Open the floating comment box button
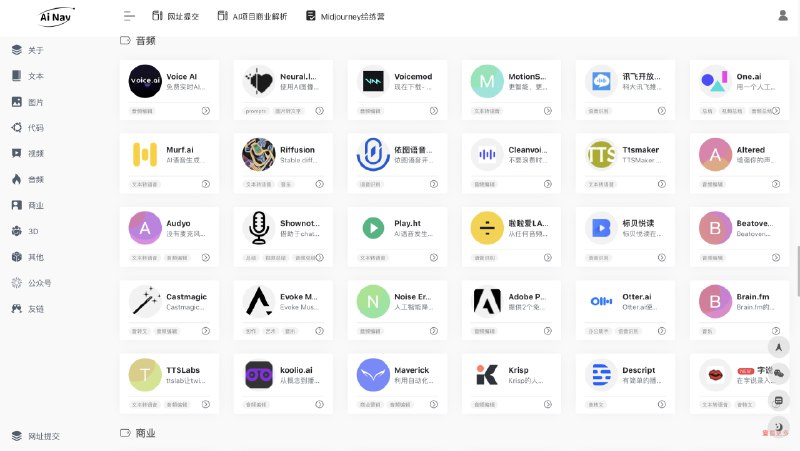Image resolution: width=800 pixels, height=451 pixels. click(779, 400)
